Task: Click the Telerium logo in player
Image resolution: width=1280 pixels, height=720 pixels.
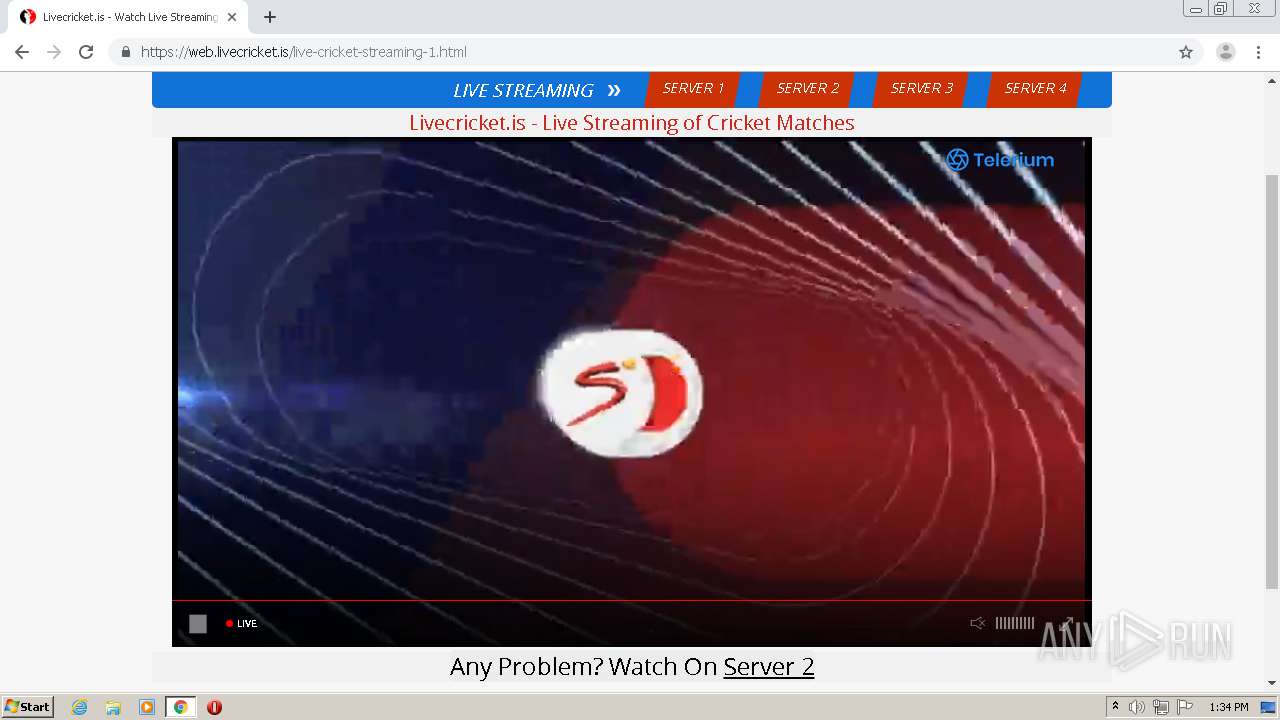Action: click(x=1000, y=160)
